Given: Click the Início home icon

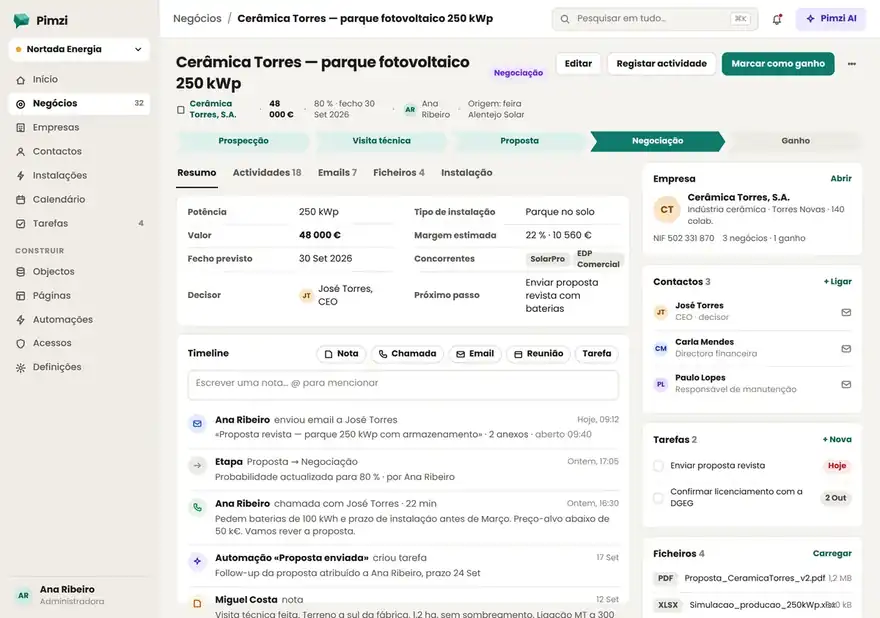Looking at the screenshot, I should tap(21, 80).
